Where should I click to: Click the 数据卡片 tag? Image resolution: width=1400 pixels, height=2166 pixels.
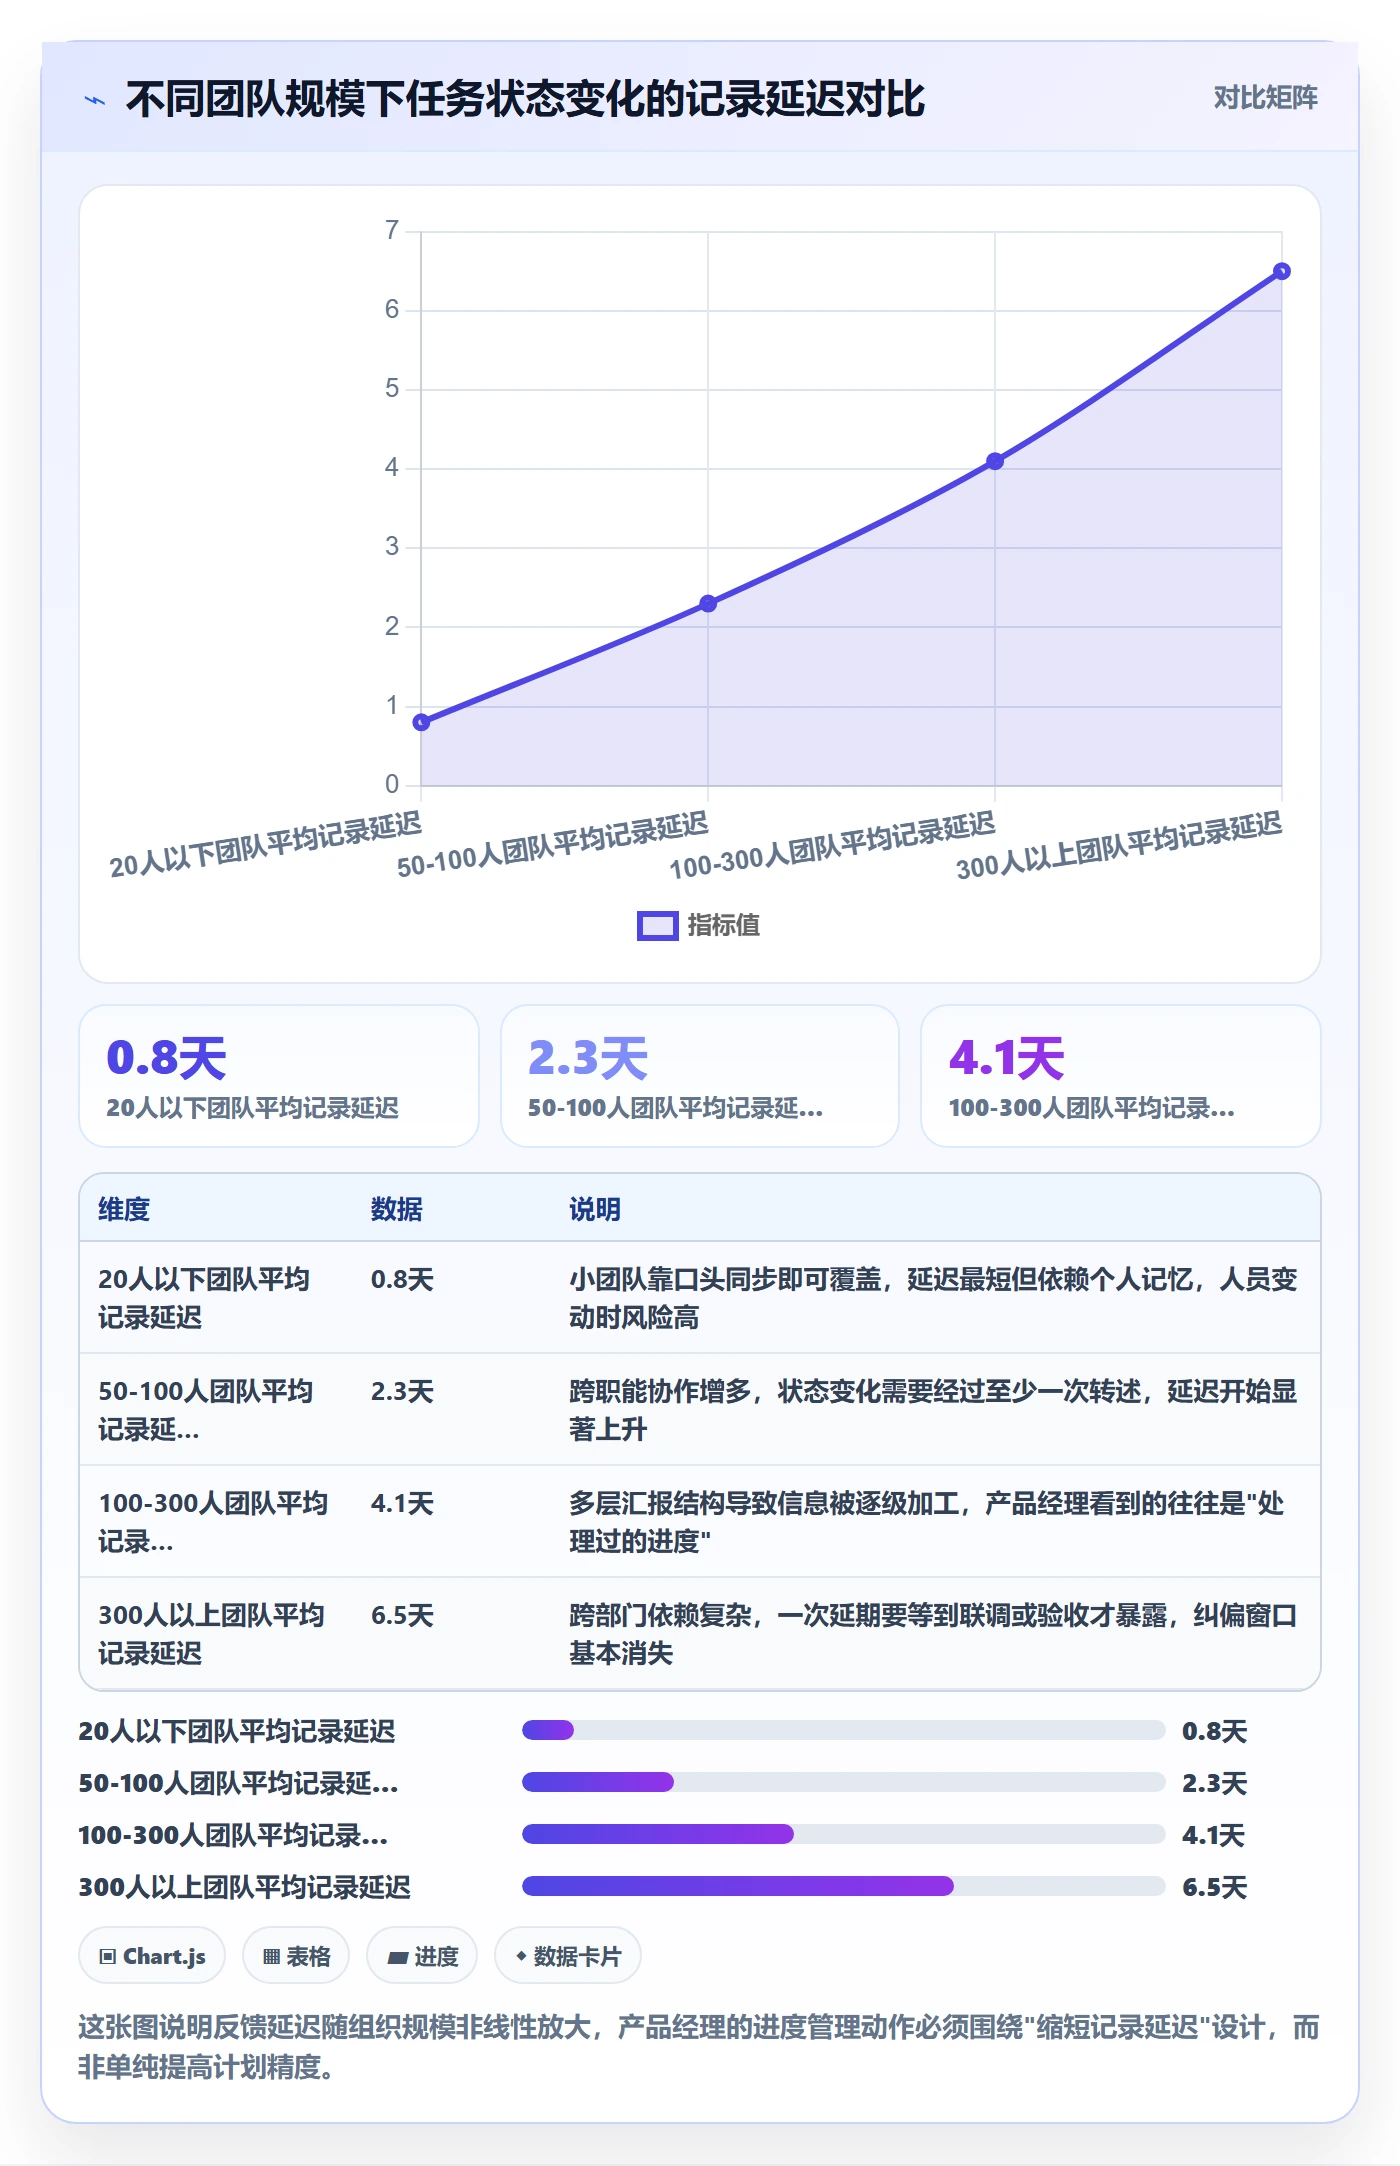[x=568, y=1955]
